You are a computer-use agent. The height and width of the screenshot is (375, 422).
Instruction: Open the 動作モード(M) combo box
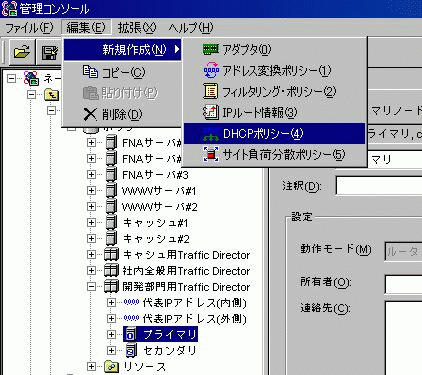tap(403, 251)
